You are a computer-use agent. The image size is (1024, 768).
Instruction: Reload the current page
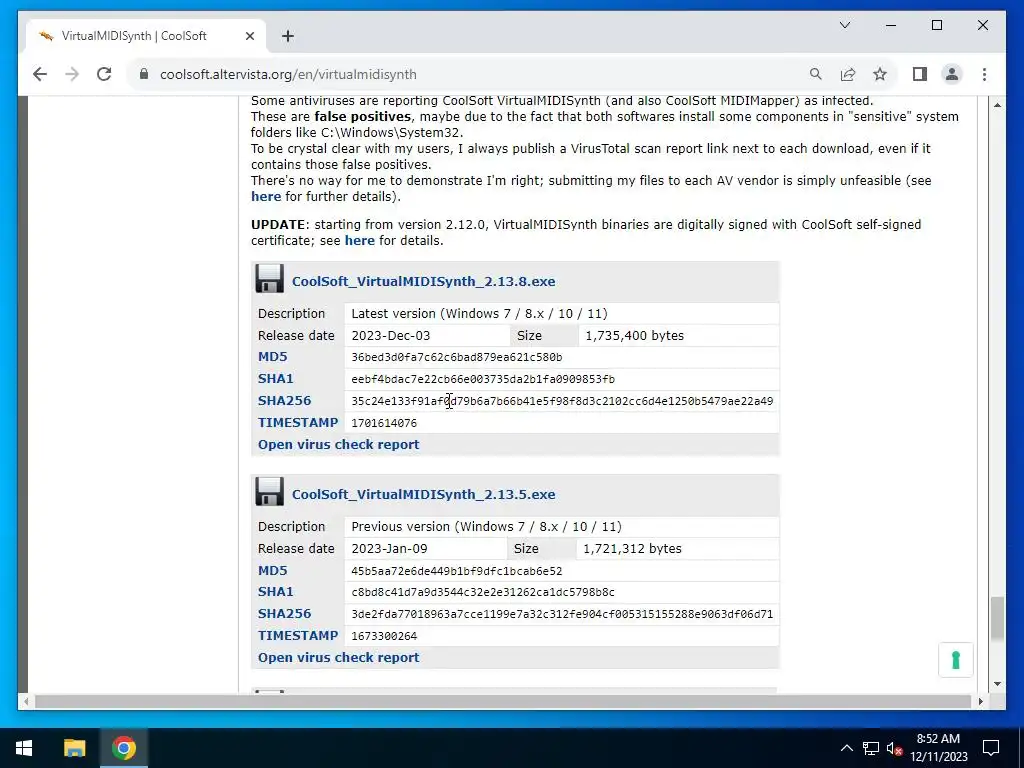[x=104, y=74]
